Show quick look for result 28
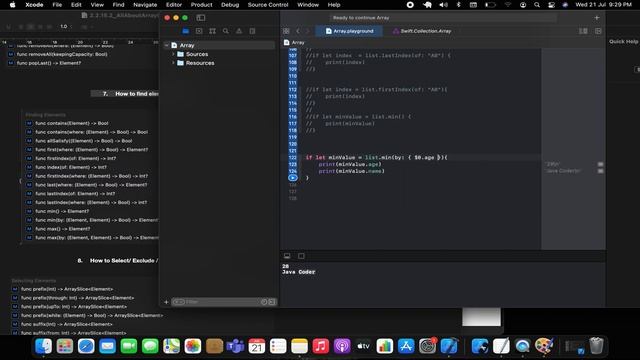640x360 pixels. 600,164
